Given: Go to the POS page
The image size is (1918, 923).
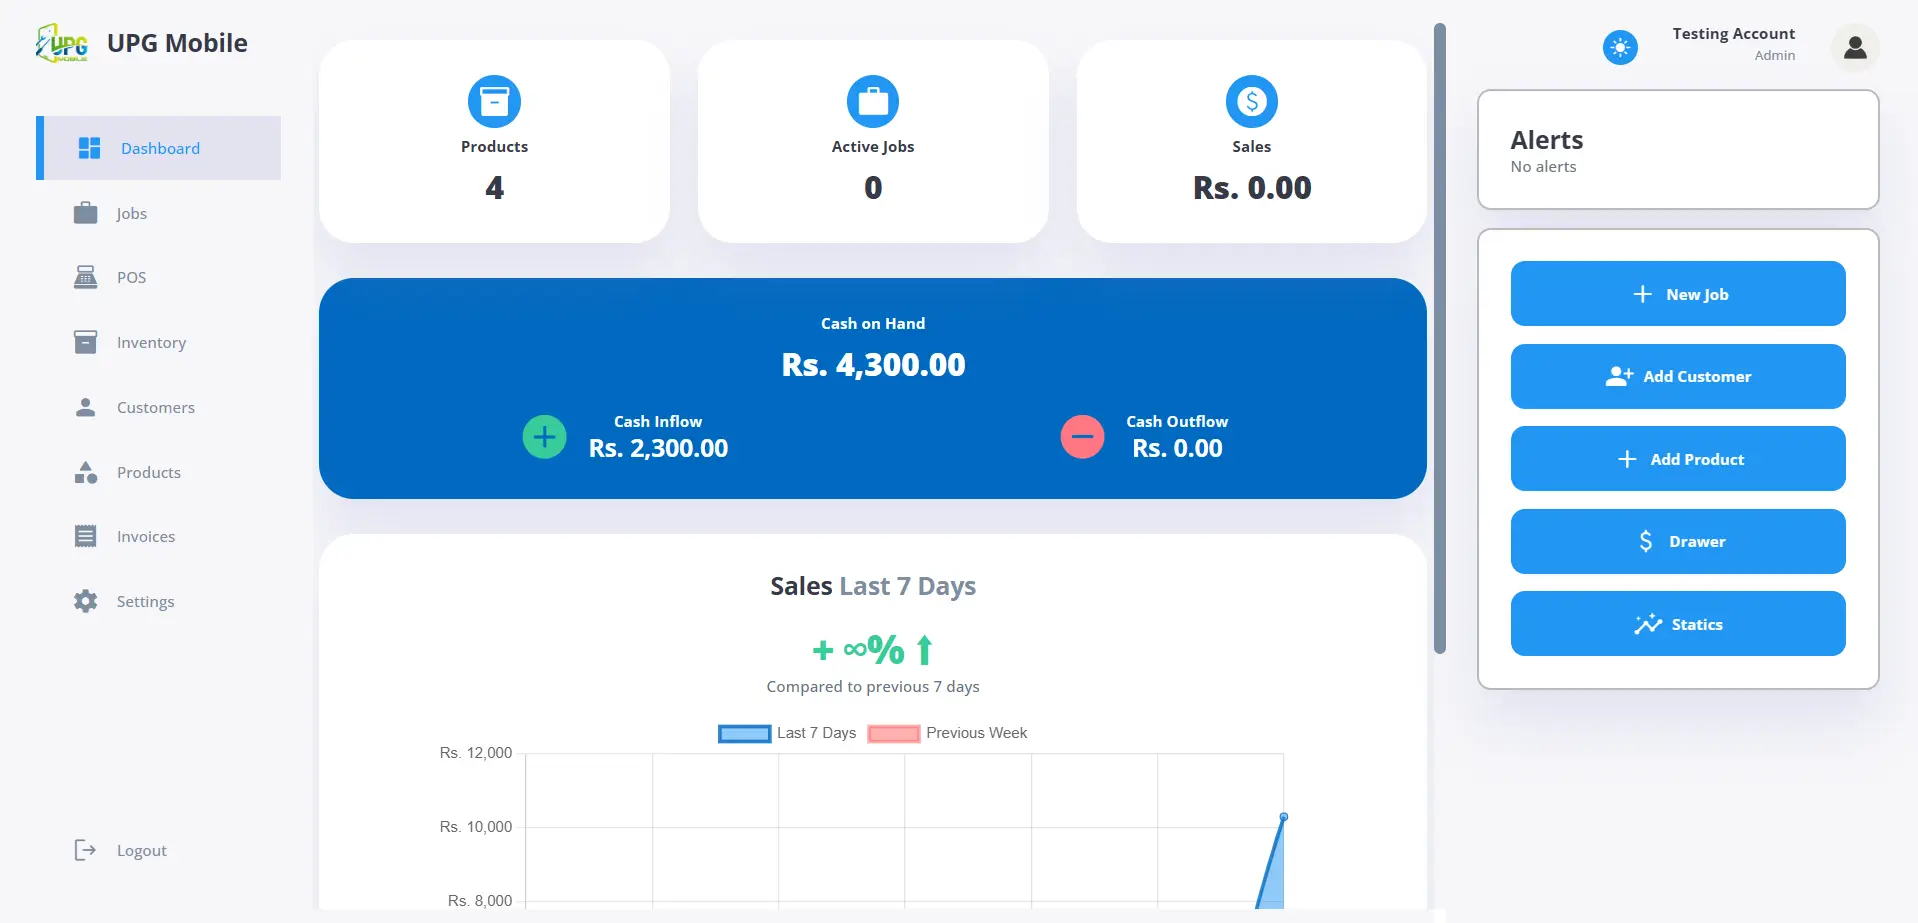Looking at the screenshot, I should [131, 277].
